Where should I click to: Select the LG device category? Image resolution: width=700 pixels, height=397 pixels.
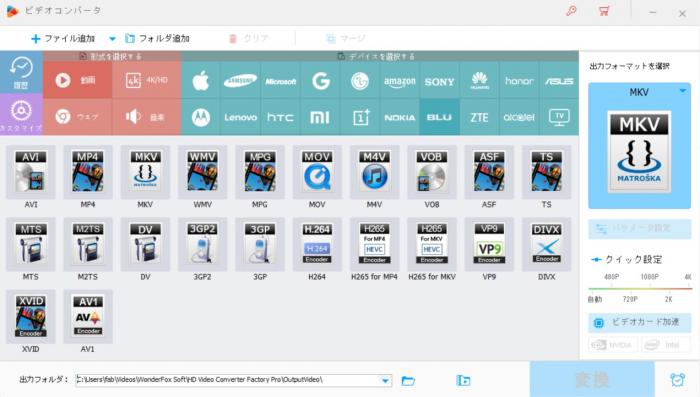[360, 81]
